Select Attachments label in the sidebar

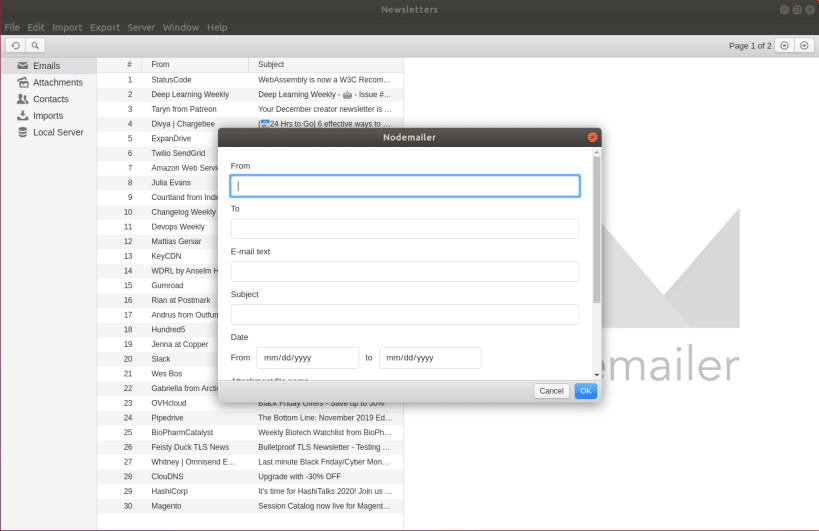pos(58,82)
